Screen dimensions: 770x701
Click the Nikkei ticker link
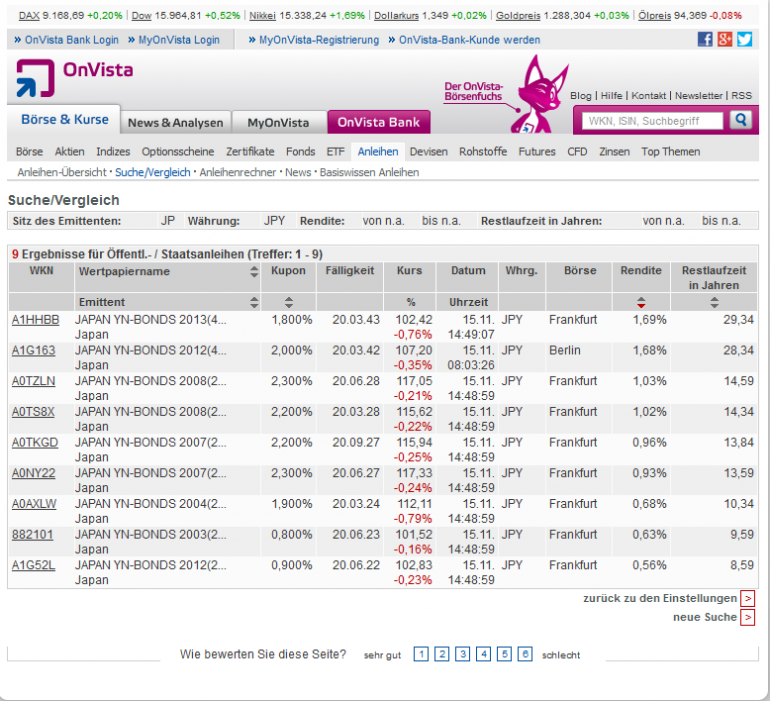263,16
